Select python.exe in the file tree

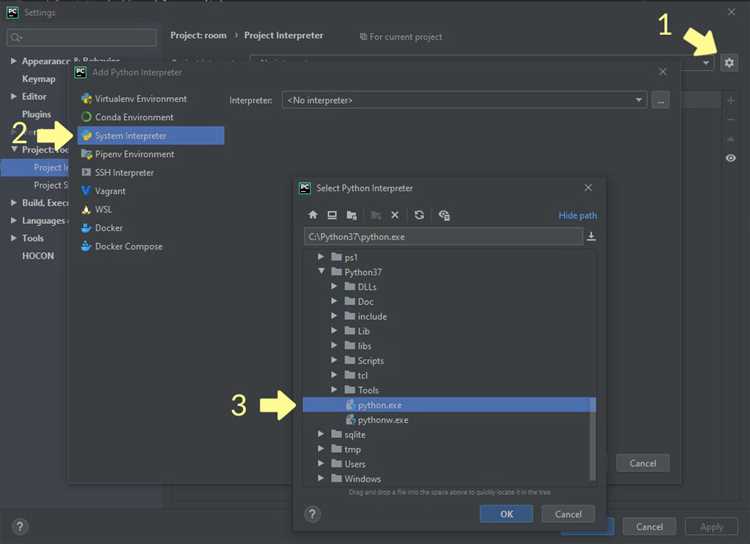(x=449, y=405)
